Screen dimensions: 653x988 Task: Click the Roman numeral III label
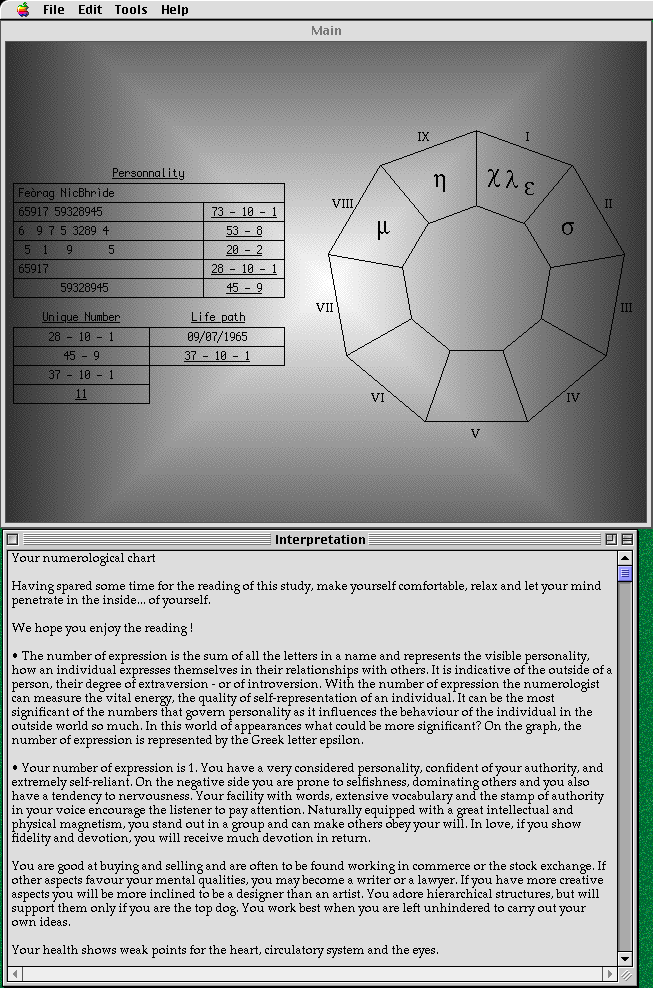tap(626, 307)
